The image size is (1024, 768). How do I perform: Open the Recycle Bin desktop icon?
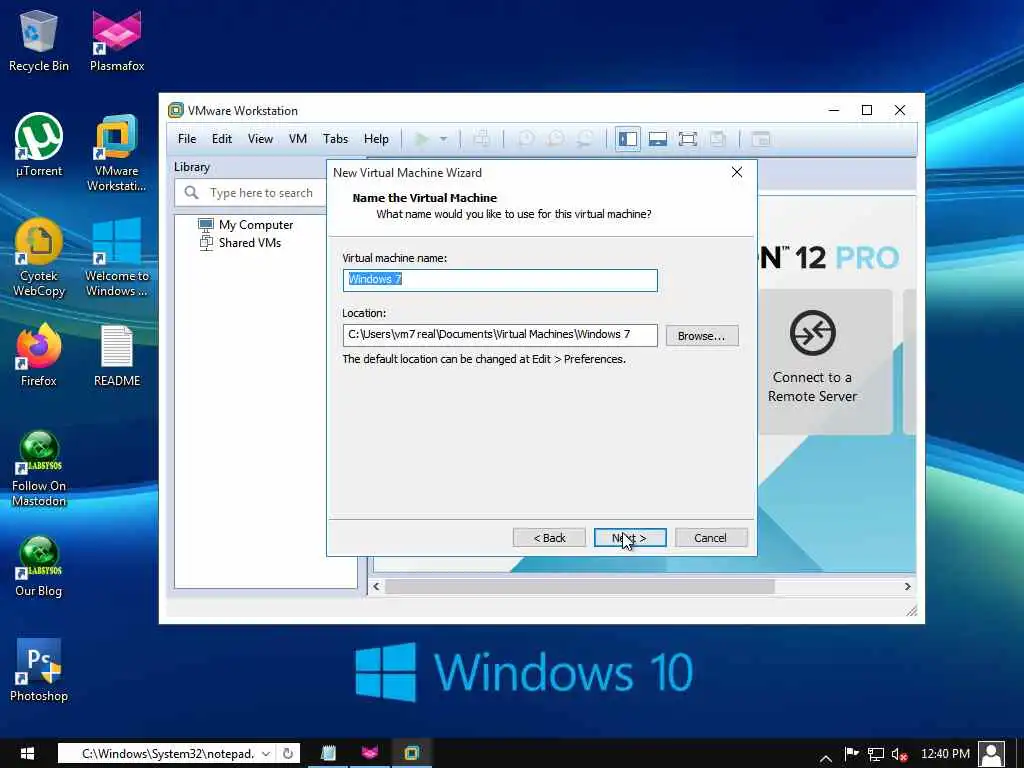point(39,40)
